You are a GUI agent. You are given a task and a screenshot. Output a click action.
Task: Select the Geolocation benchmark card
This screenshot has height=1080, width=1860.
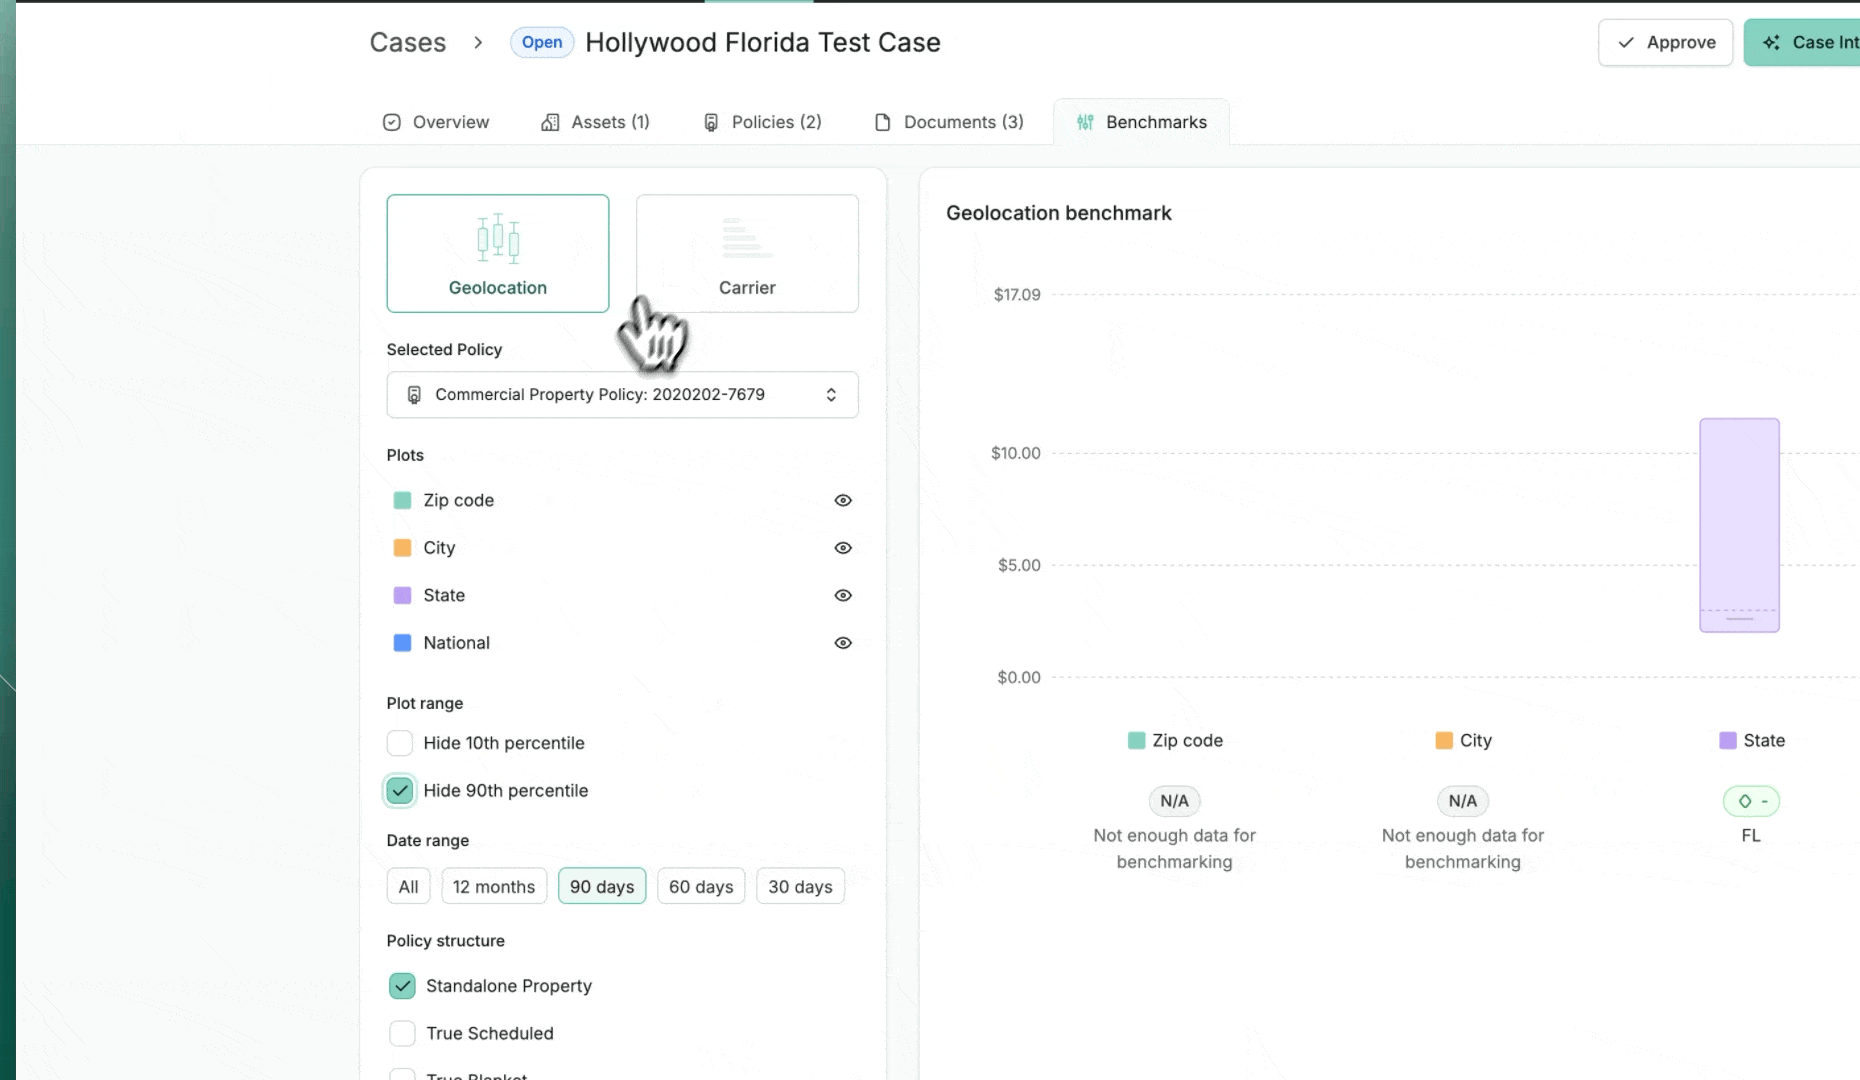point(497,253)
